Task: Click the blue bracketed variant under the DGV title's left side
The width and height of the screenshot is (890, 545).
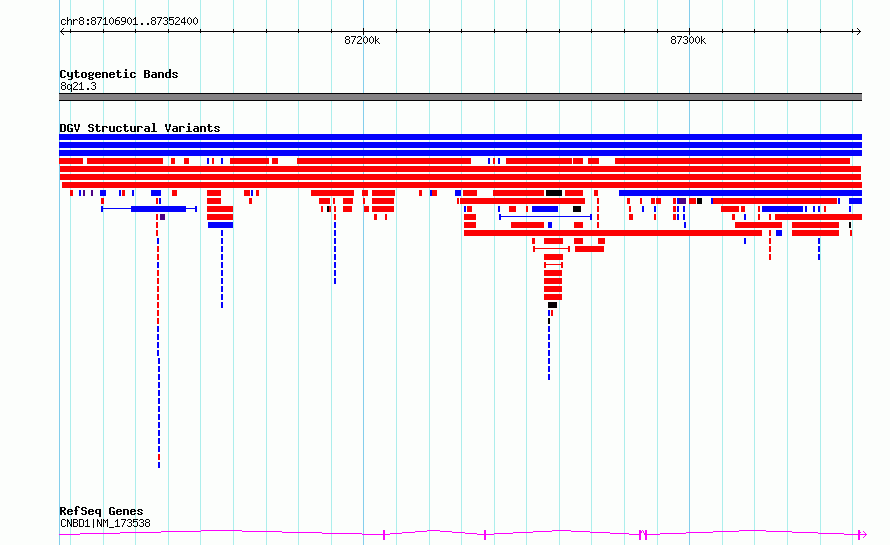Action: (x=149, y=209)
